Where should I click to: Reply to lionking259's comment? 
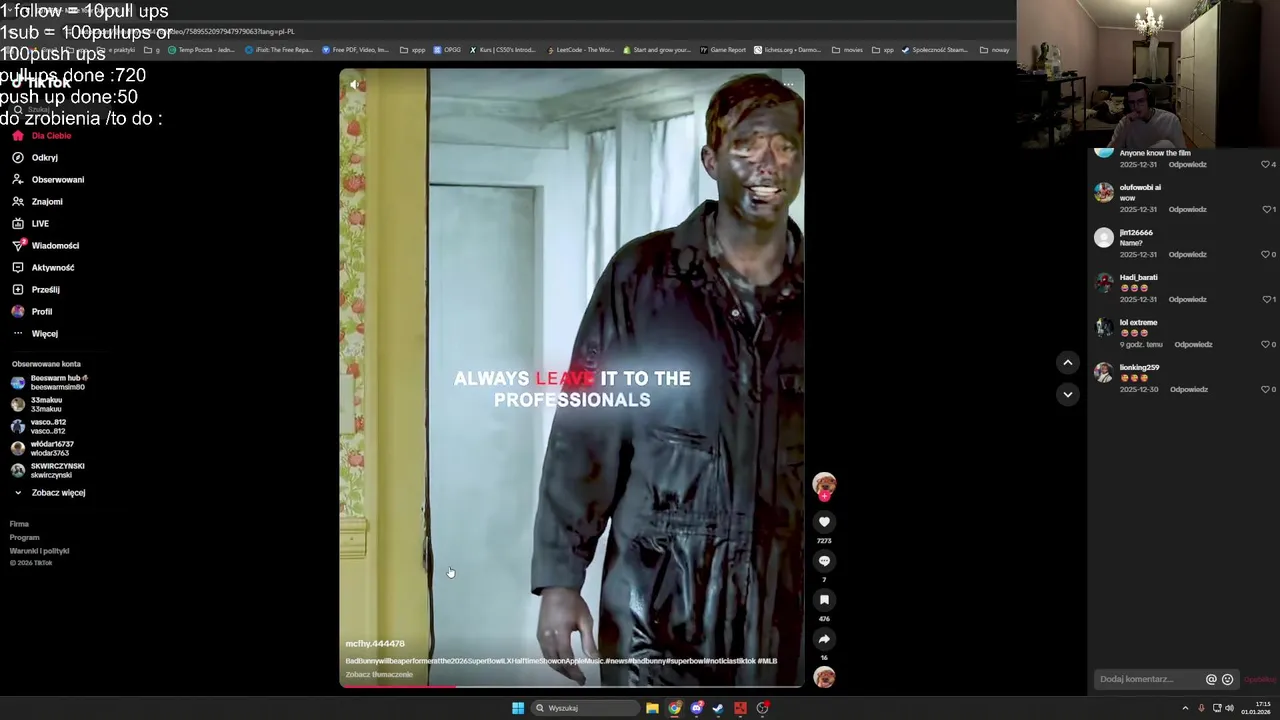click(x=1187, y=389)
